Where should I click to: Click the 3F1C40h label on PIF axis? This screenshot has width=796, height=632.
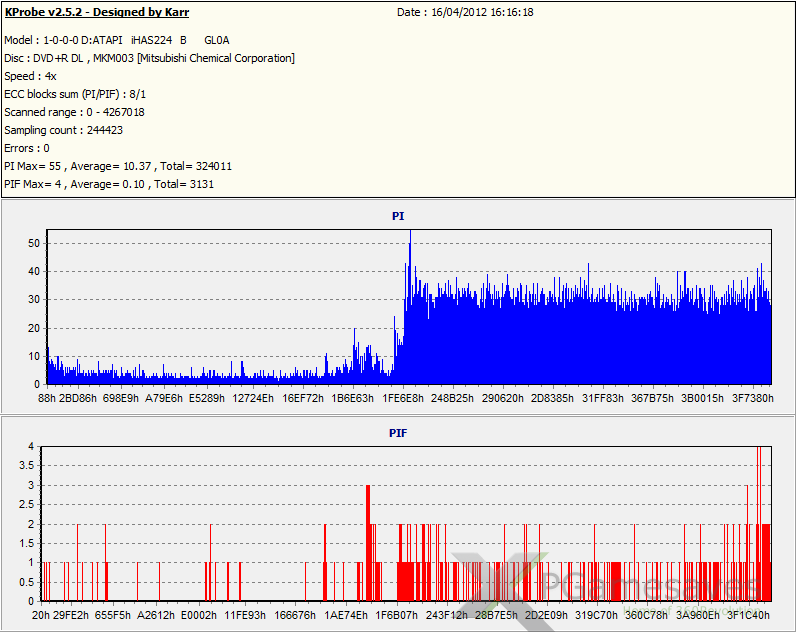[x=748, y=615]
